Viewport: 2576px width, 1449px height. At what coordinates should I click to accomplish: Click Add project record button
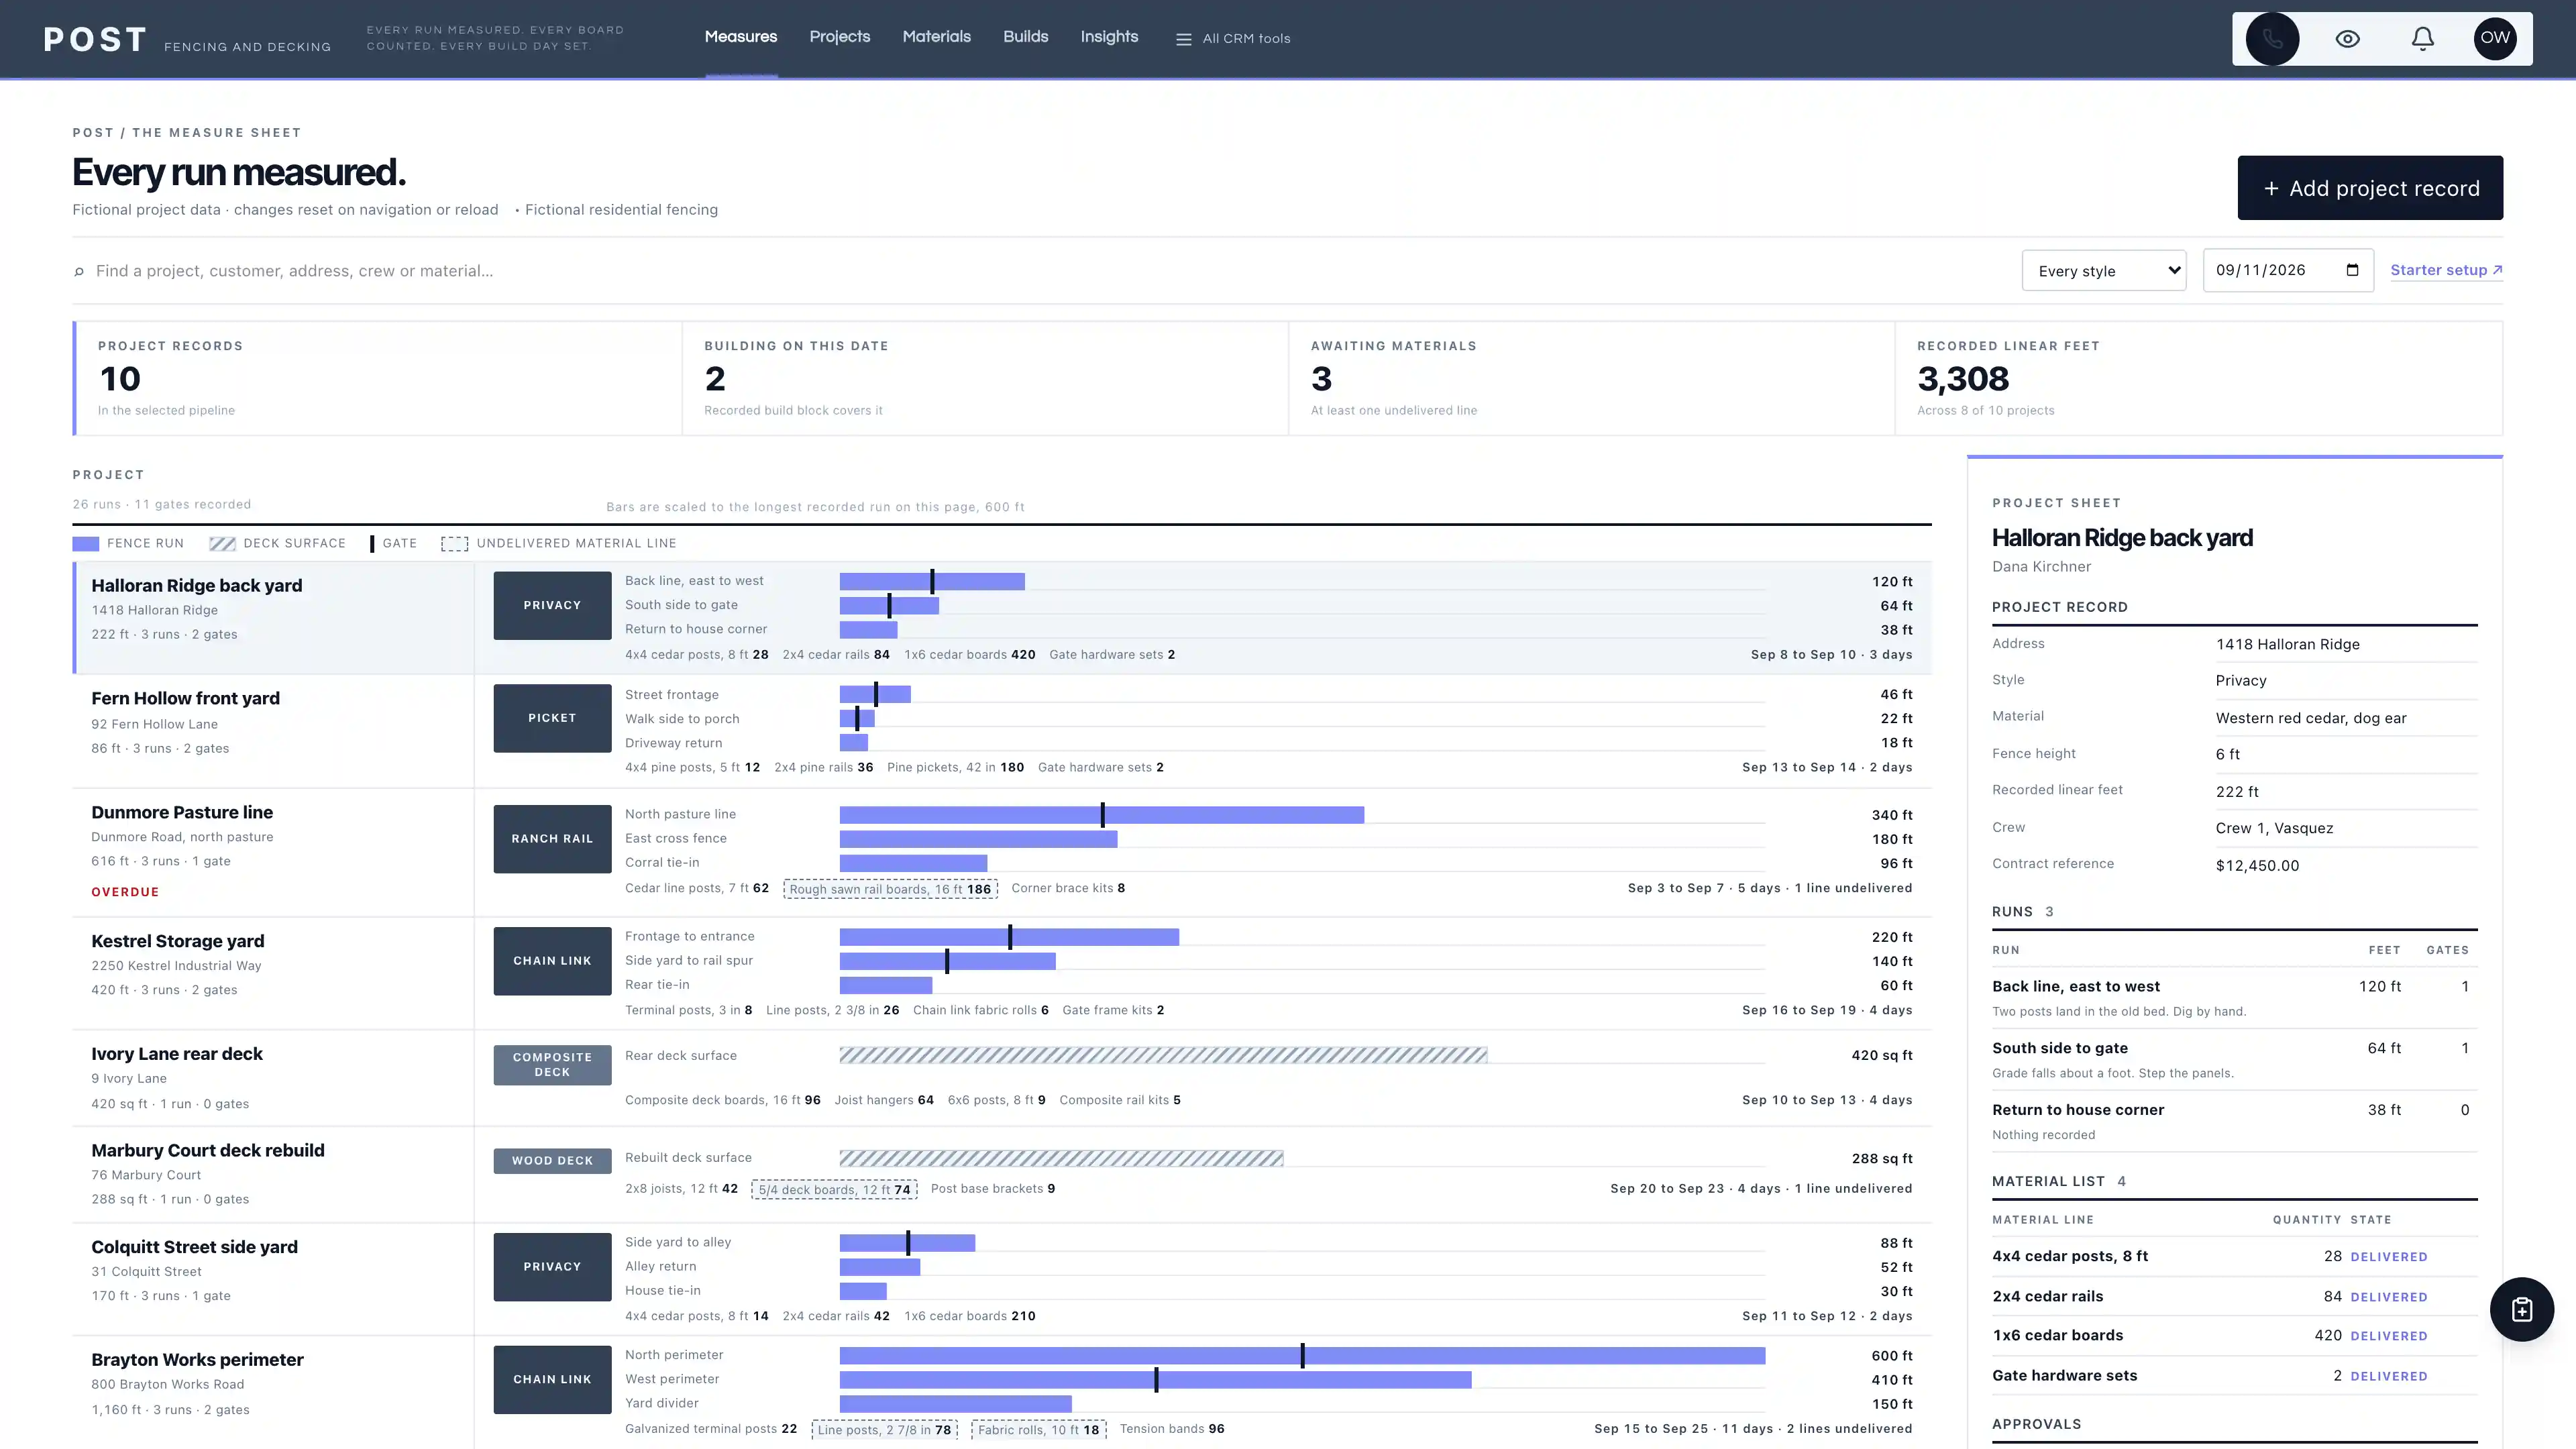tap(2370, 188)
